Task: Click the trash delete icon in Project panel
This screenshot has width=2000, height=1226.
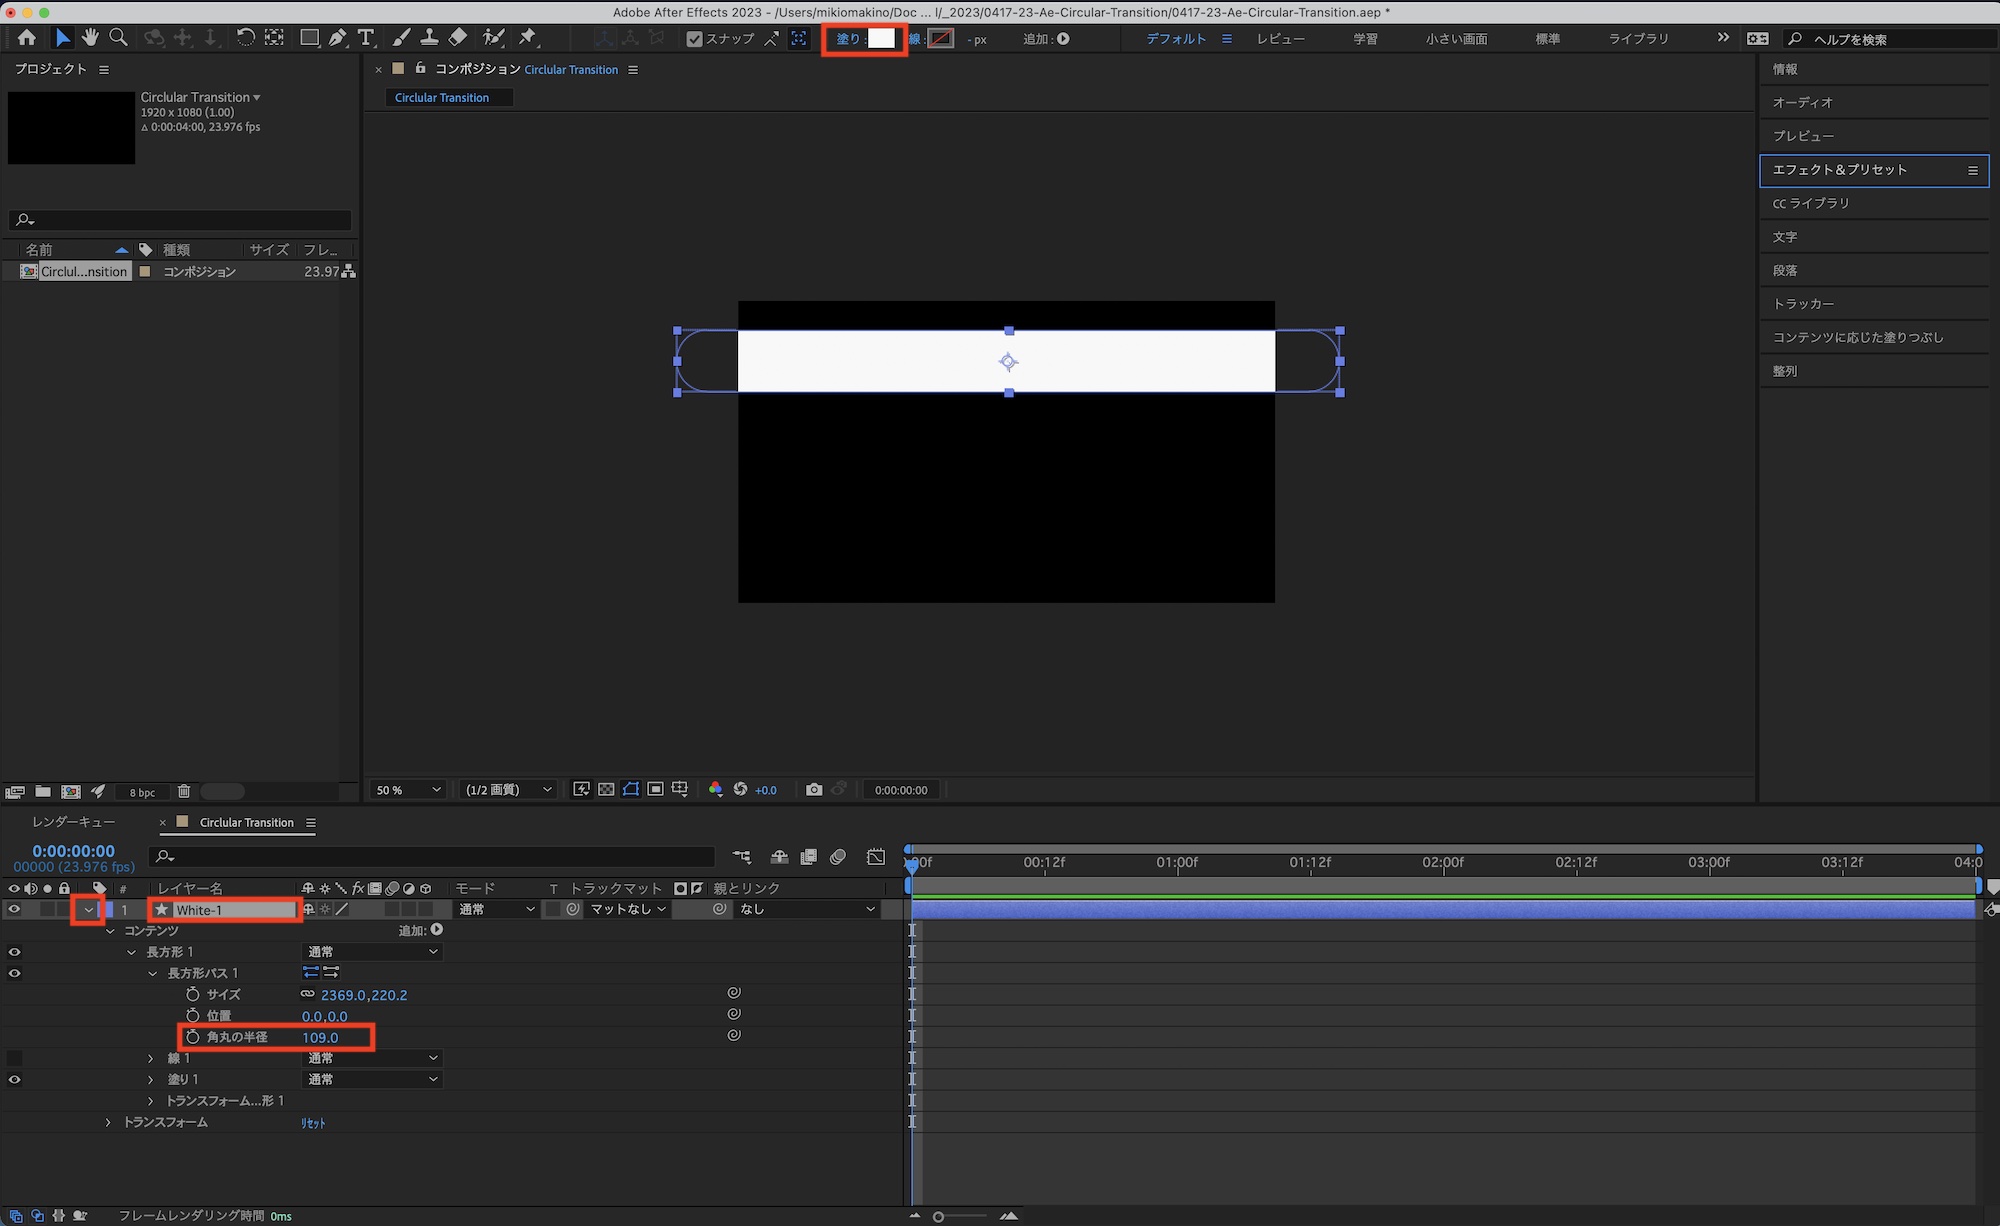Action: click(x=184, y=792)
